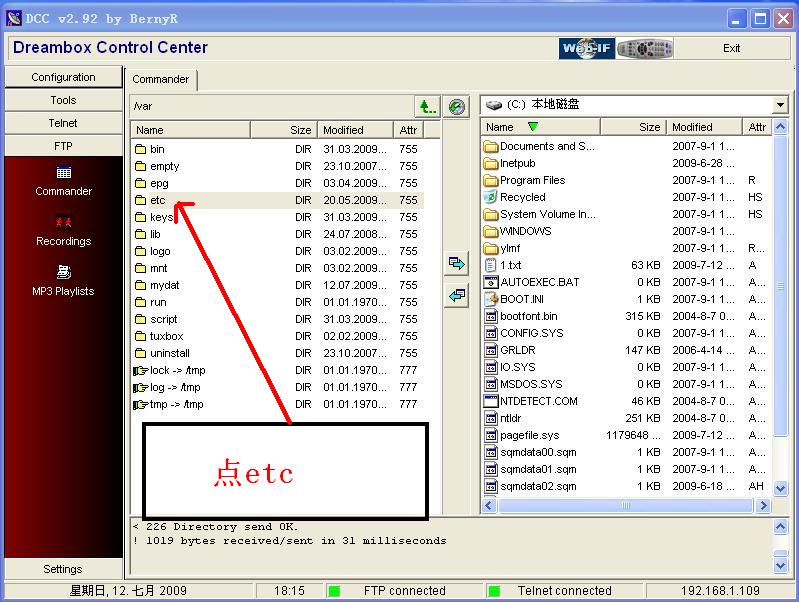This screenshot has width=799, height=602.
Task: Select the Program Files folder icon
Action: tap(491, 180)
